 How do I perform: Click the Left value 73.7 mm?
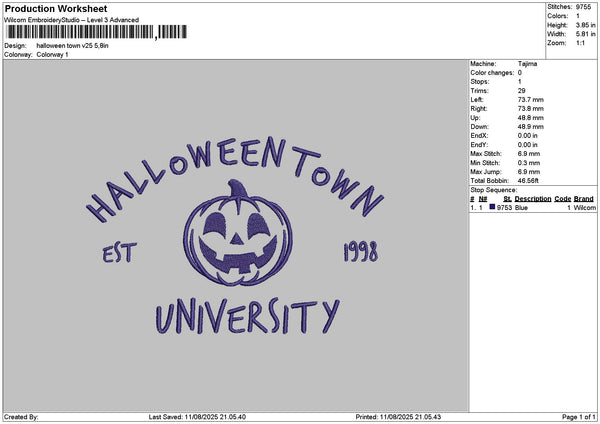(530, 100)
